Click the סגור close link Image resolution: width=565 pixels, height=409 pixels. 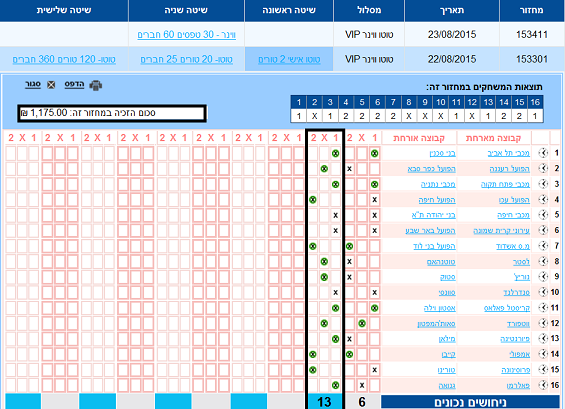[33, 84]
